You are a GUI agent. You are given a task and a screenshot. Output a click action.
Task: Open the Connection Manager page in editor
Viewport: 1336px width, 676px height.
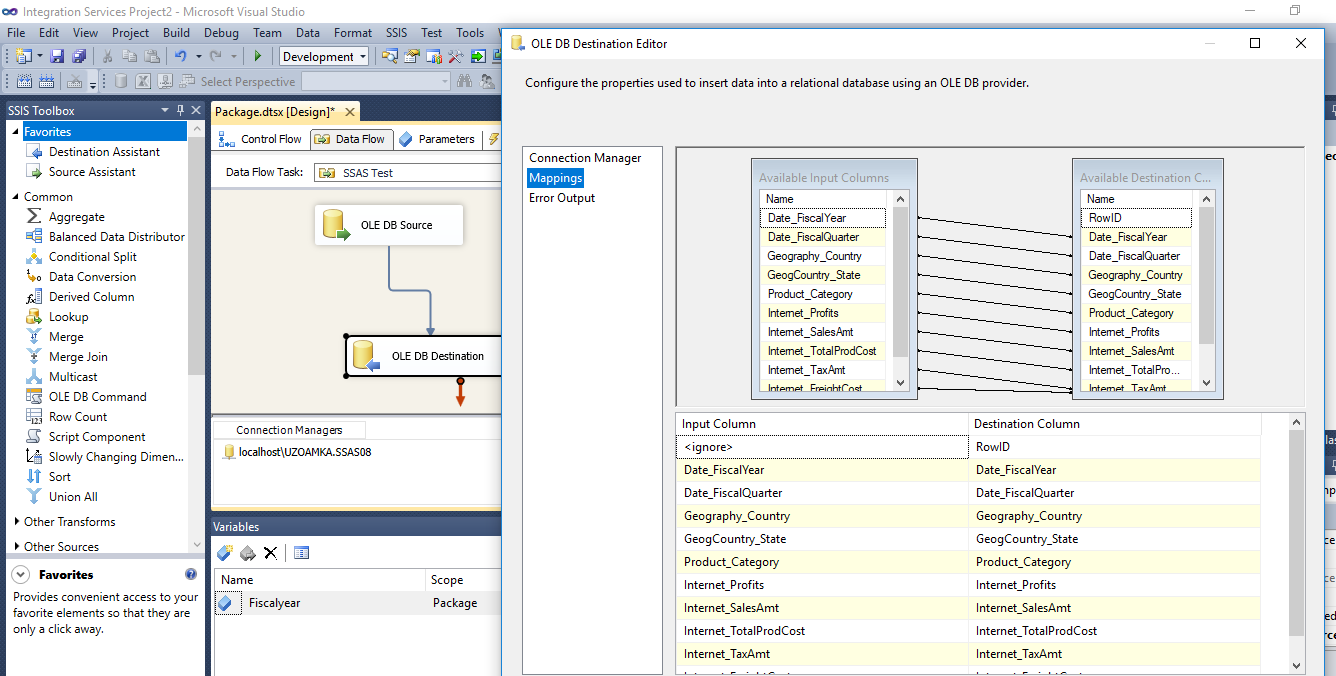tap(585, 158)
